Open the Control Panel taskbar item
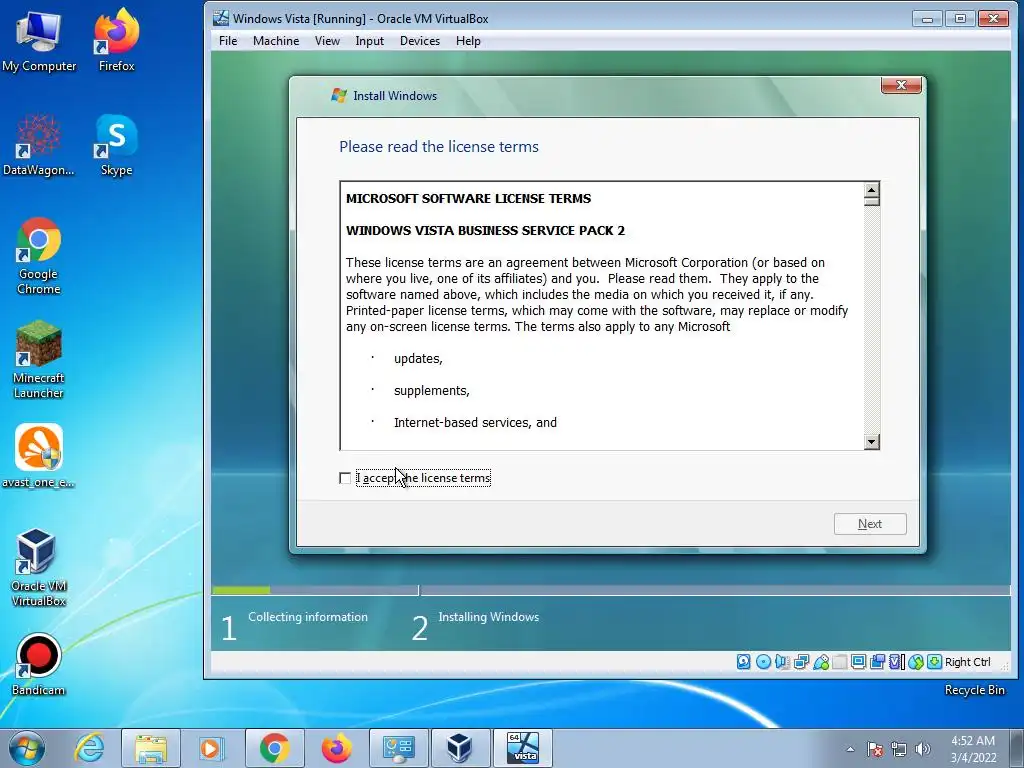Image resolution: width=1024 pixels, height=768 pixels. (x=398, y=748)
